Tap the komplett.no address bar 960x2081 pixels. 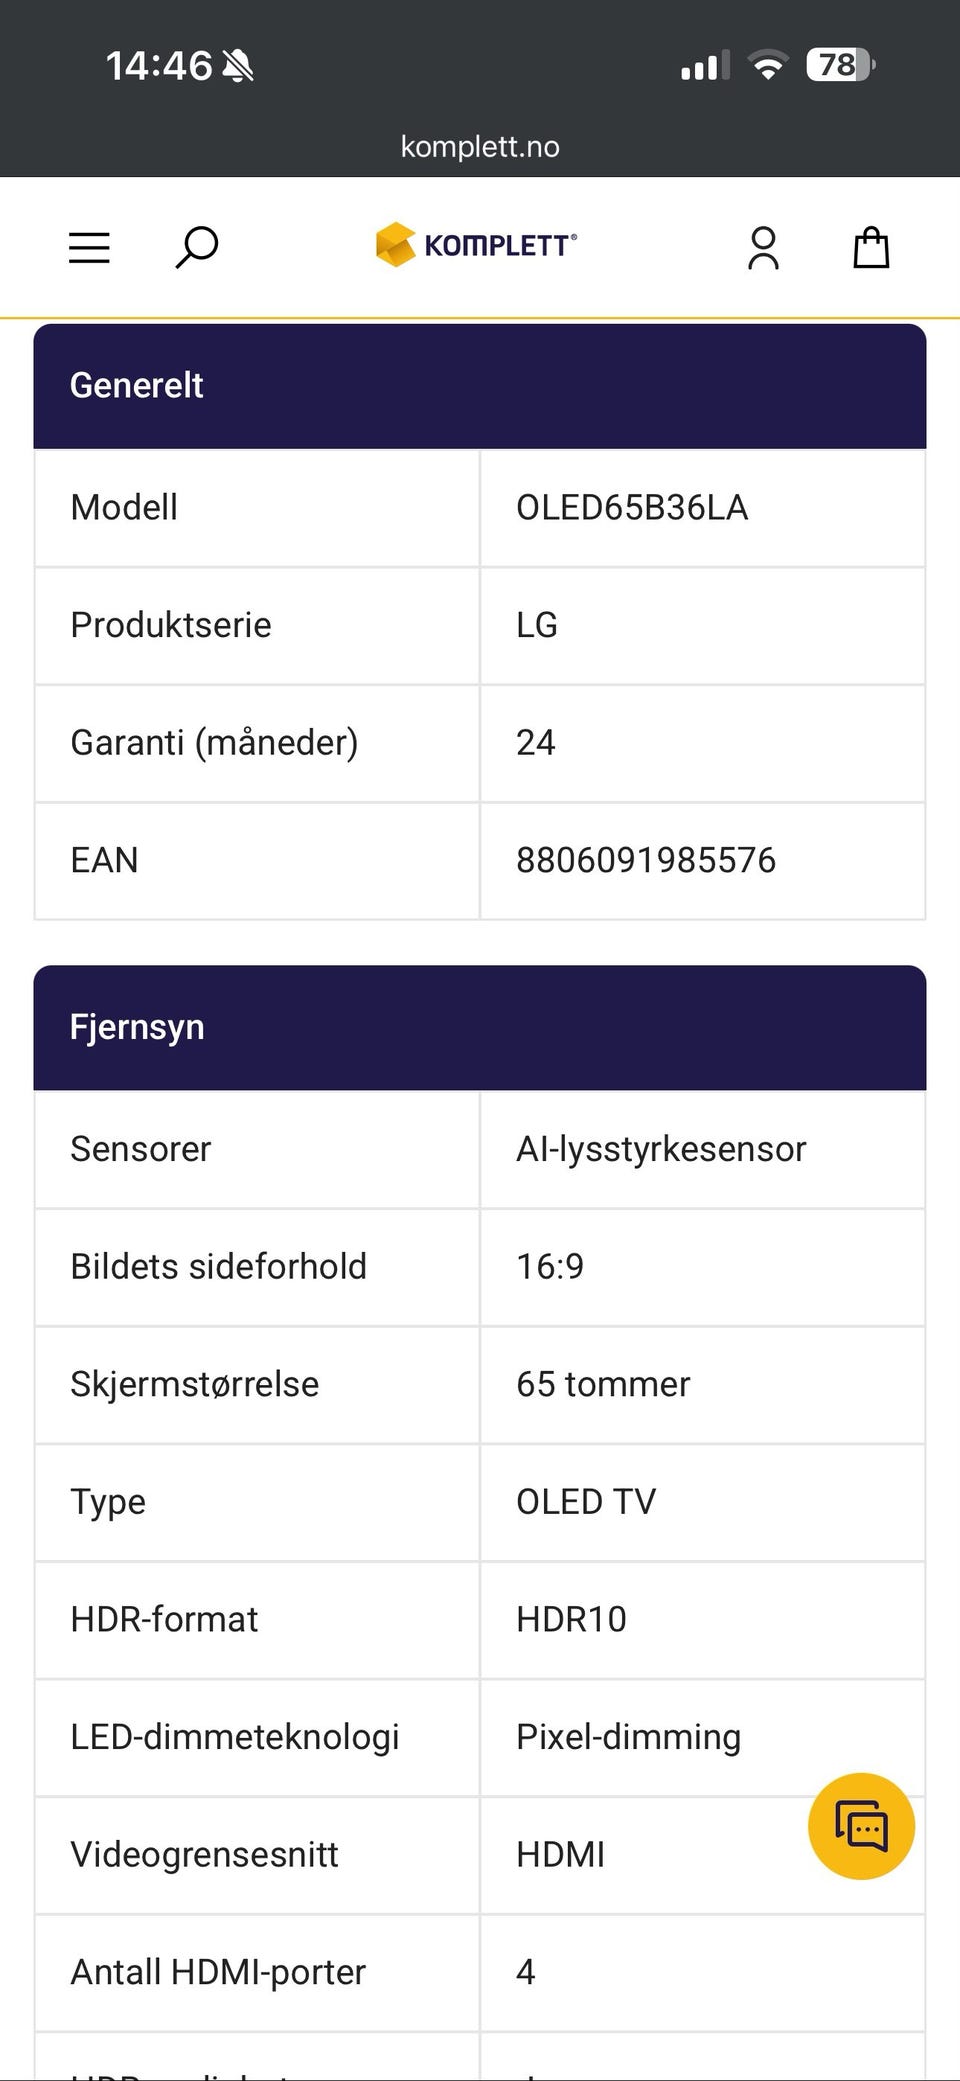click(x=480, y=147)
